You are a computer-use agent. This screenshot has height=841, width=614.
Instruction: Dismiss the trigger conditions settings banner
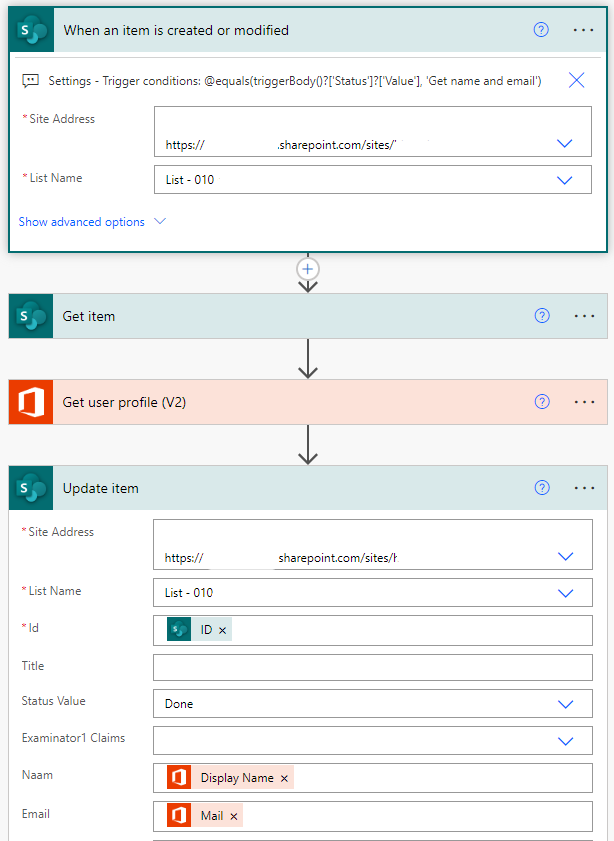(576, 80)
